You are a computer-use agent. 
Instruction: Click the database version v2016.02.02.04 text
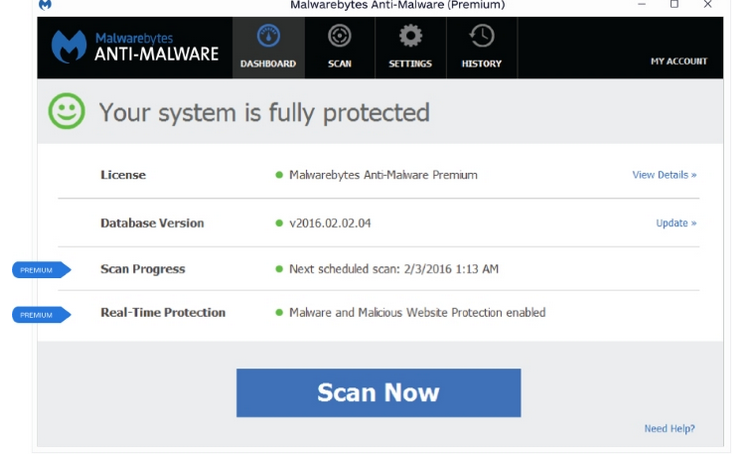click(x=330, y=223)
